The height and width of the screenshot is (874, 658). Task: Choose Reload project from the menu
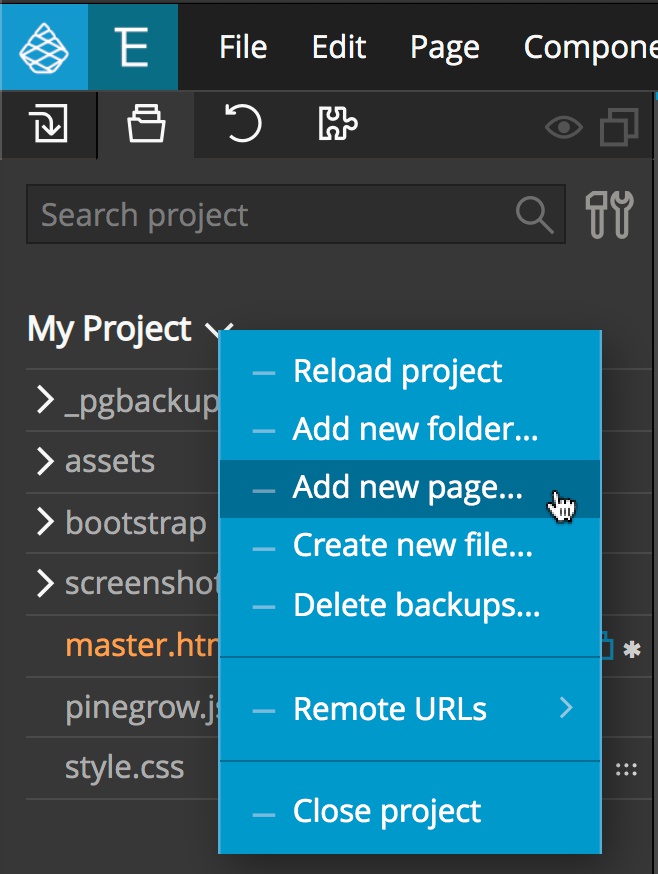410,372
